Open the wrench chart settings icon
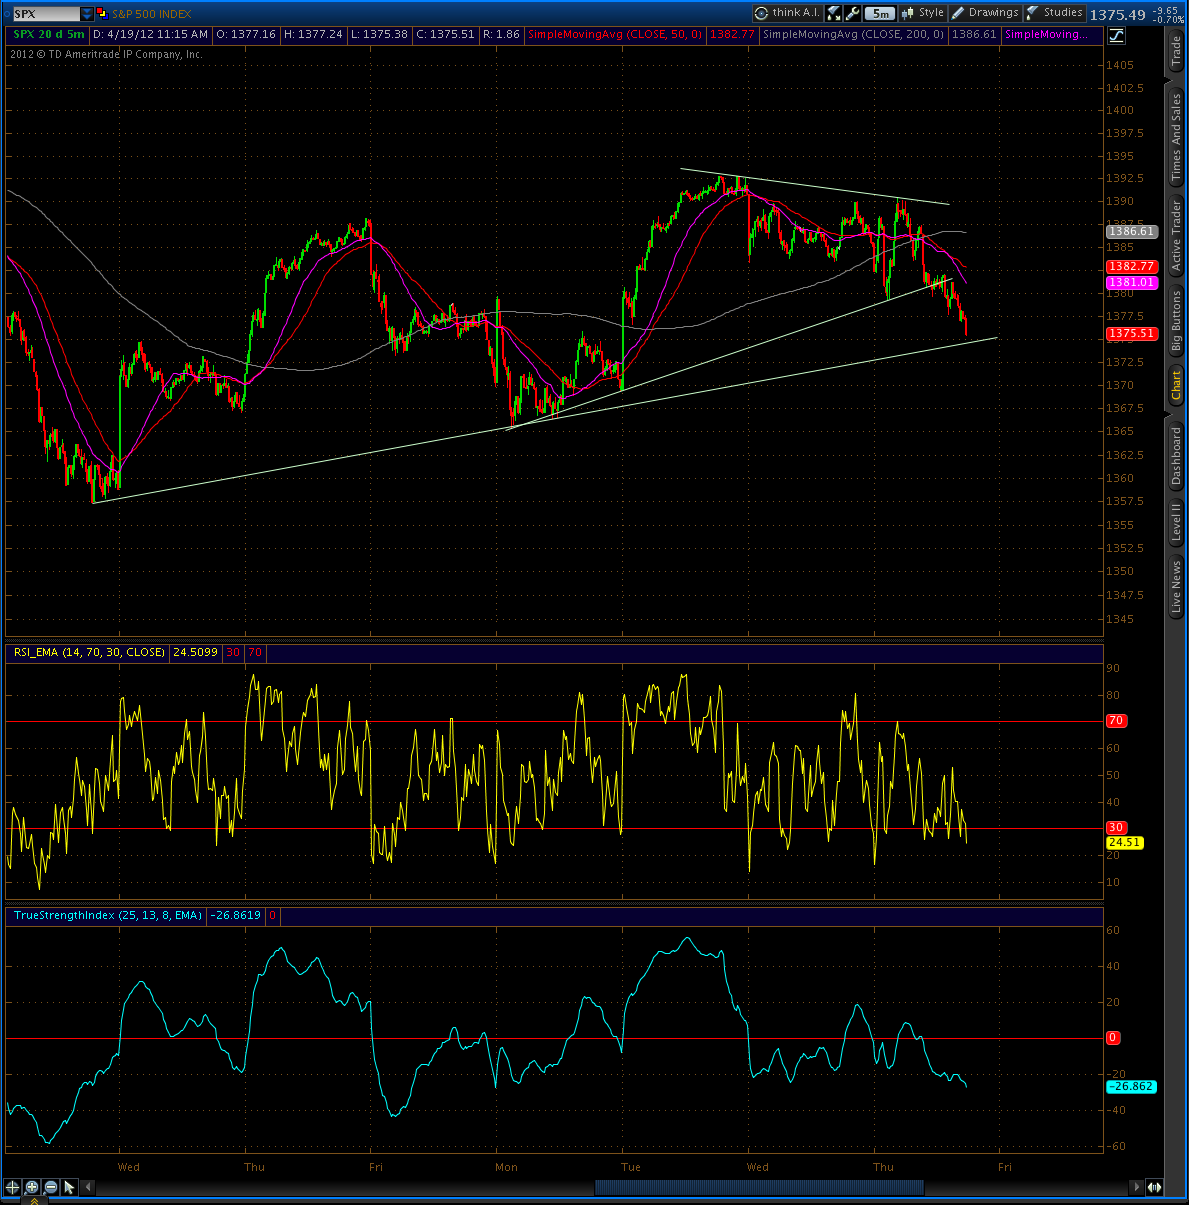 pos(853,13)
